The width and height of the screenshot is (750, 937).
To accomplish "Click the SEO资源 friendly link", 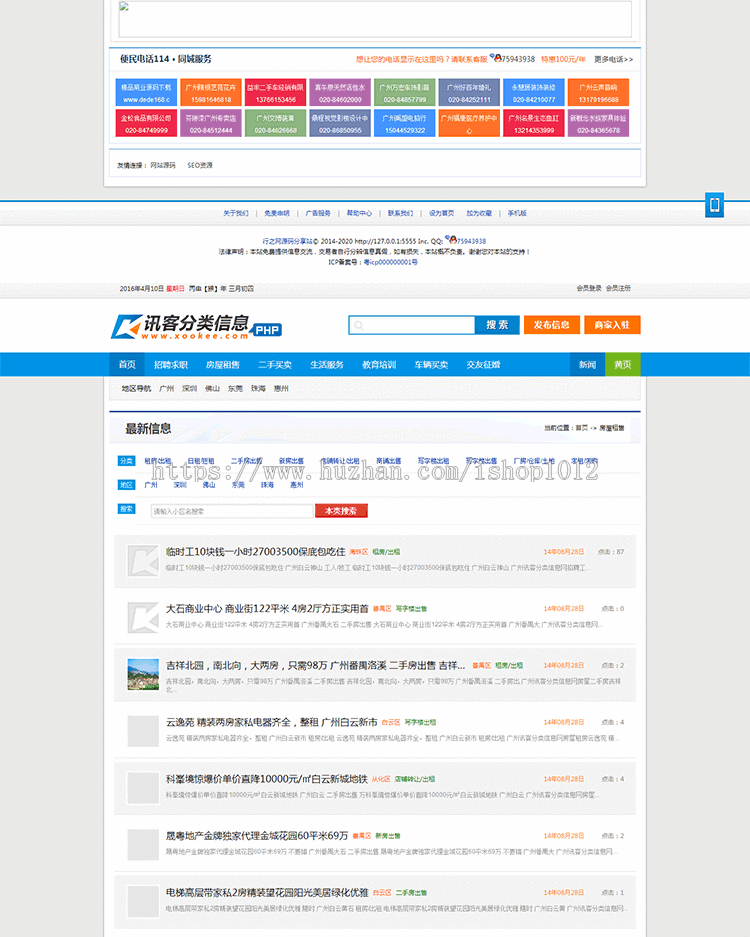I will pyautogui.click(x=200, y=165).
